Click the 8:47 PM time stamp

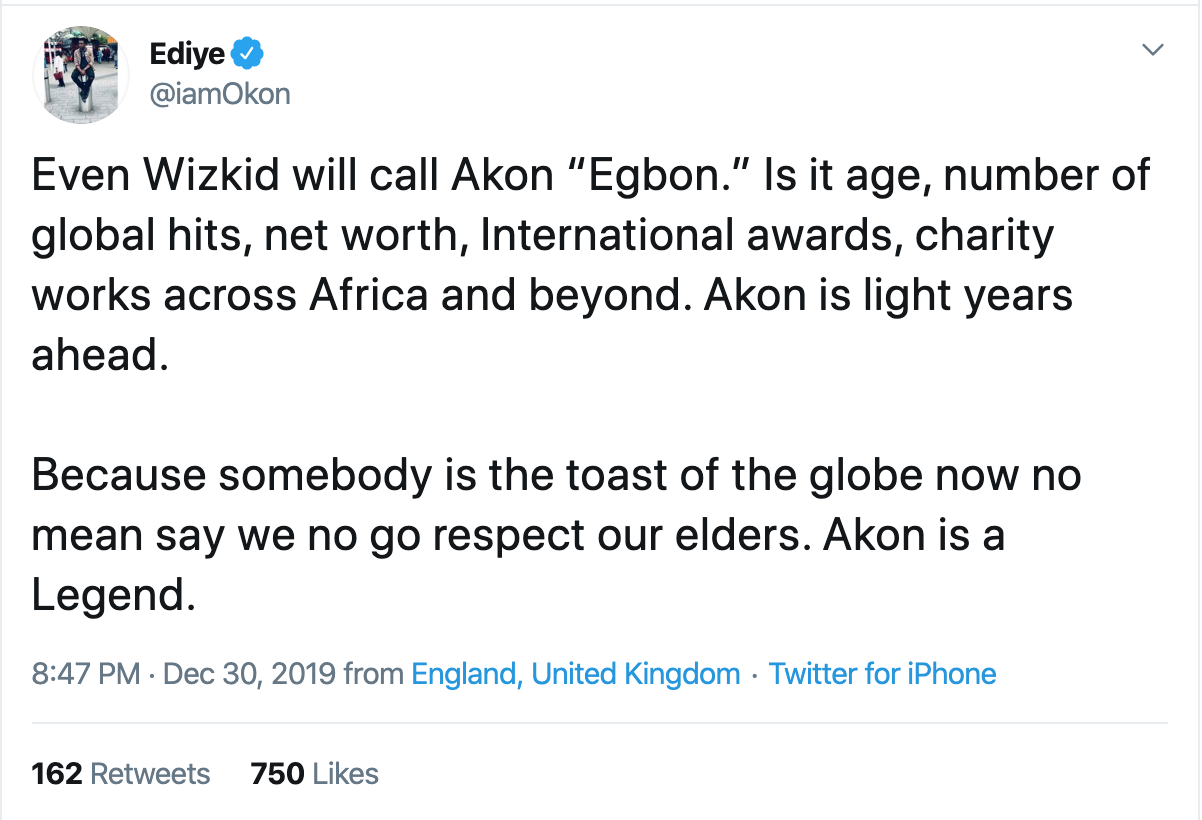pyautogui.click(x=86, y=674)
